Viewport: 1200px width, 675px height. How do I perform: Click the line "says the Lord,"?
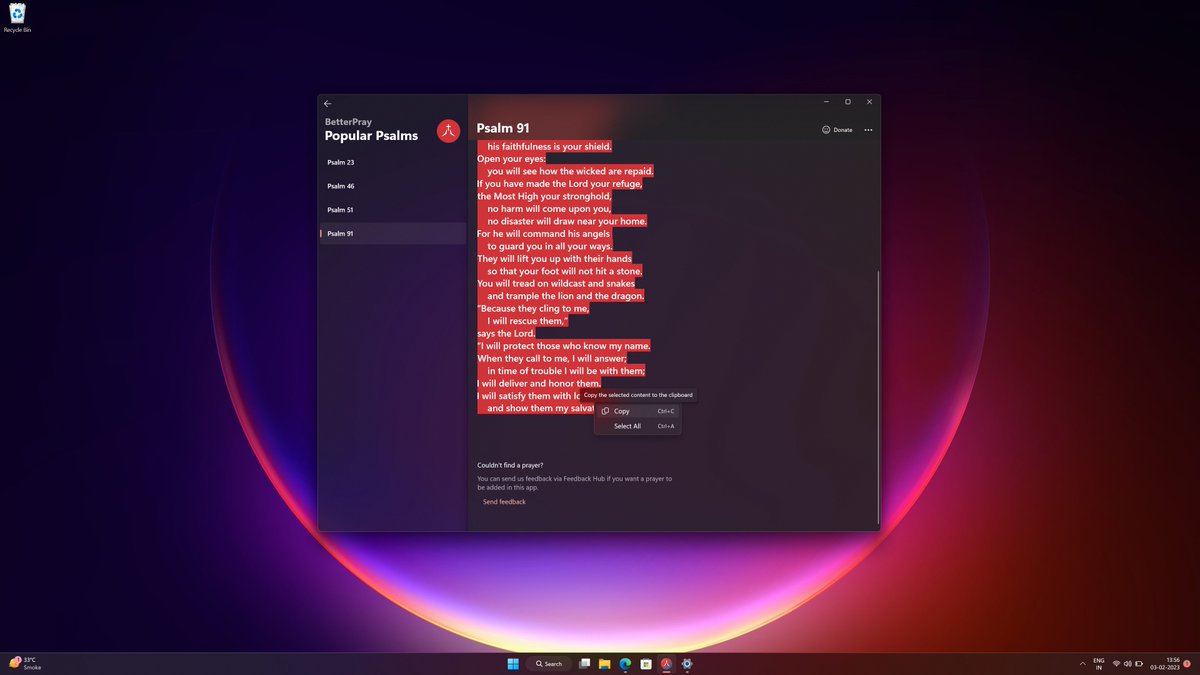(505, 333)
